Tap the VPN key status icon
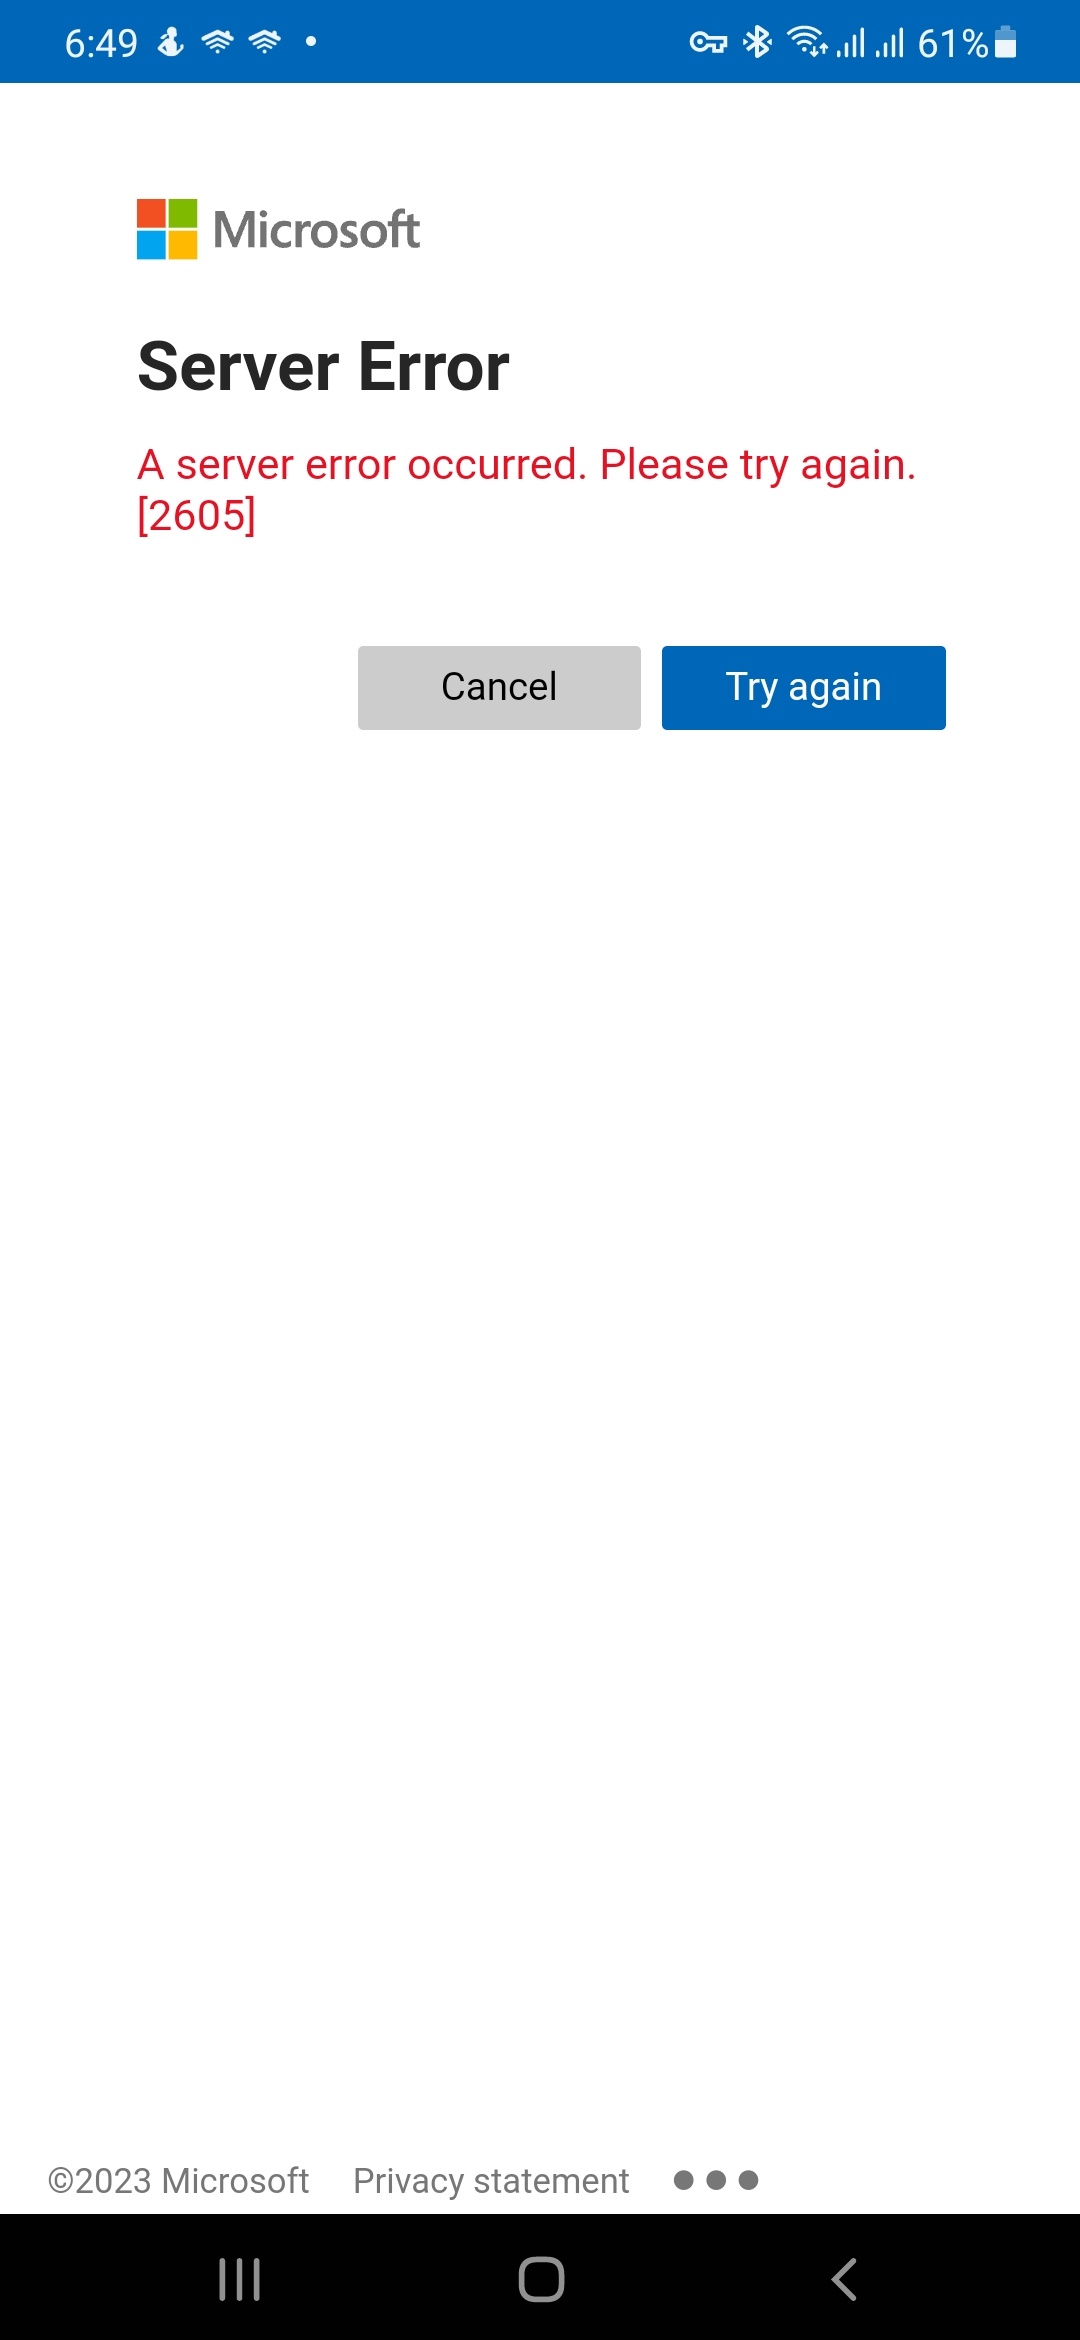This screenshot has height=2340, width=1080. point(708,43)
